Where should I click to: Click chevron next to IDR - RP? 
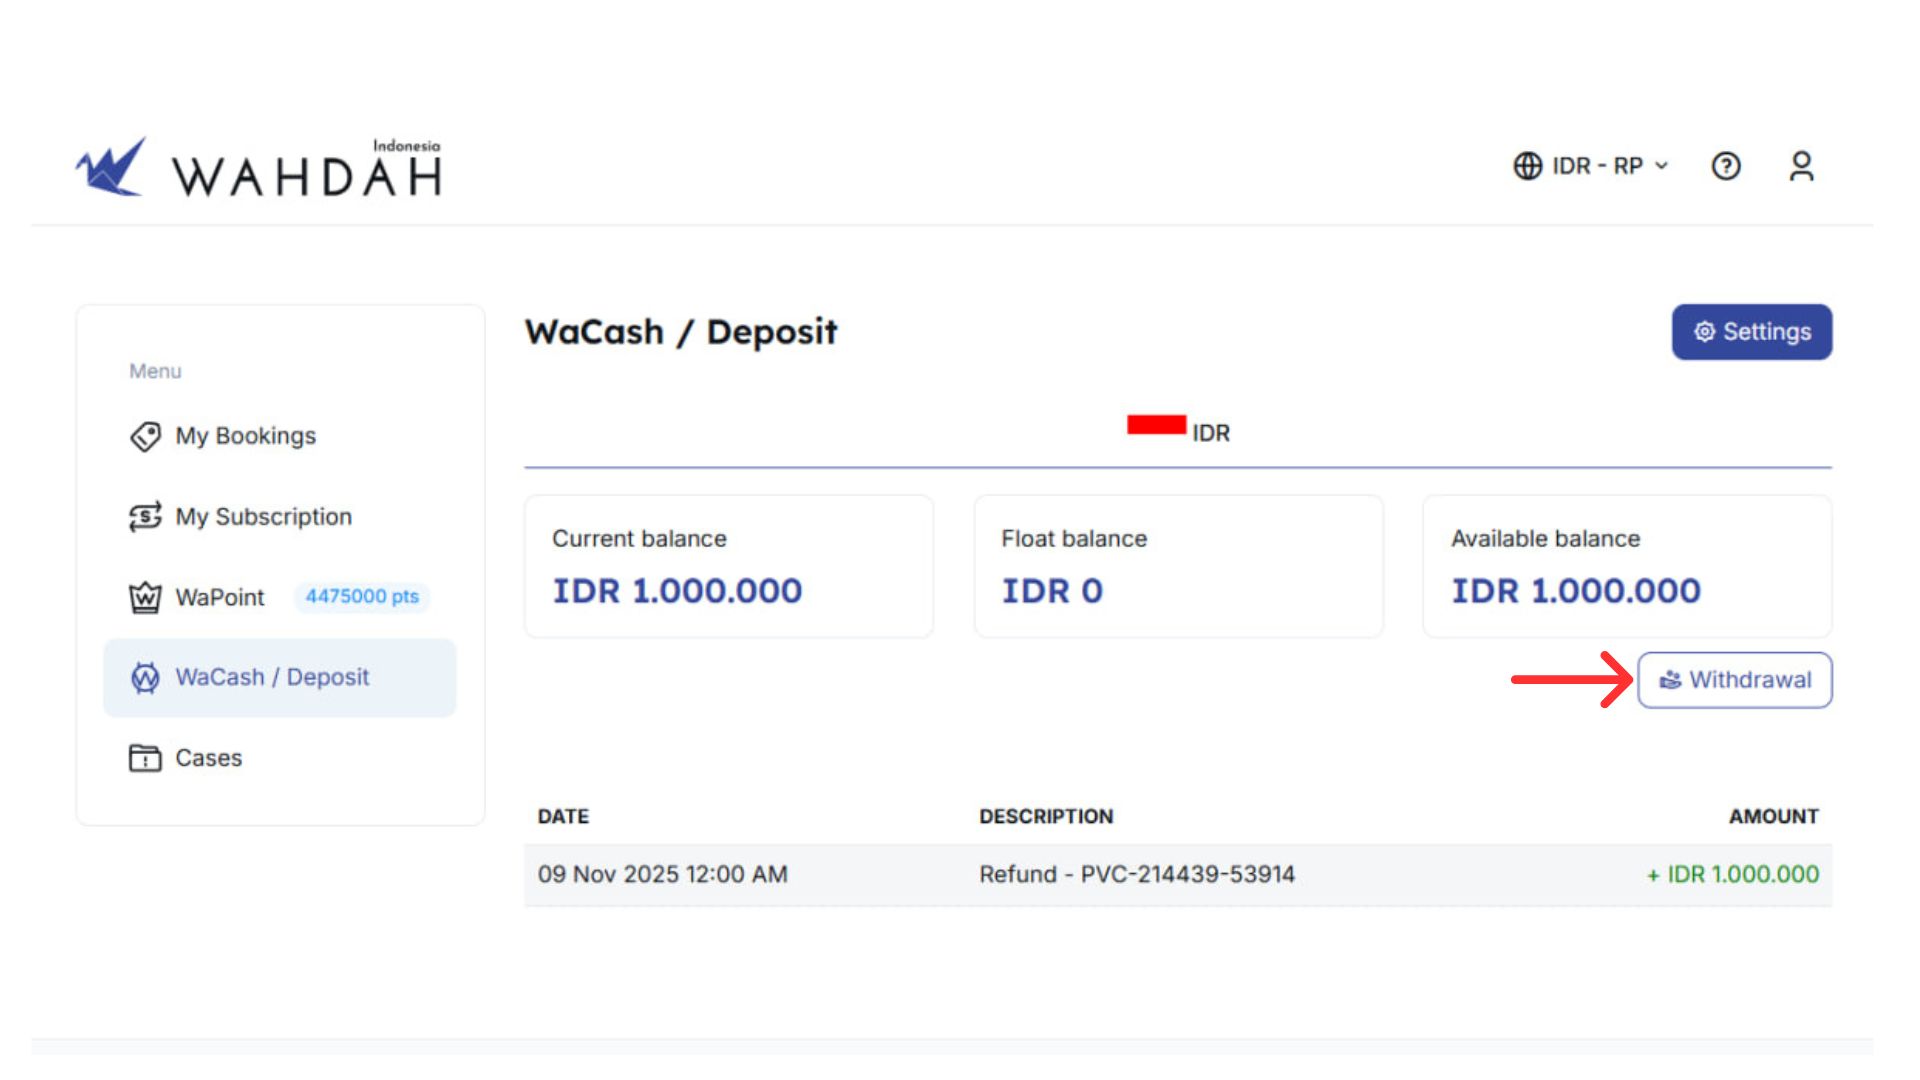1662,166
